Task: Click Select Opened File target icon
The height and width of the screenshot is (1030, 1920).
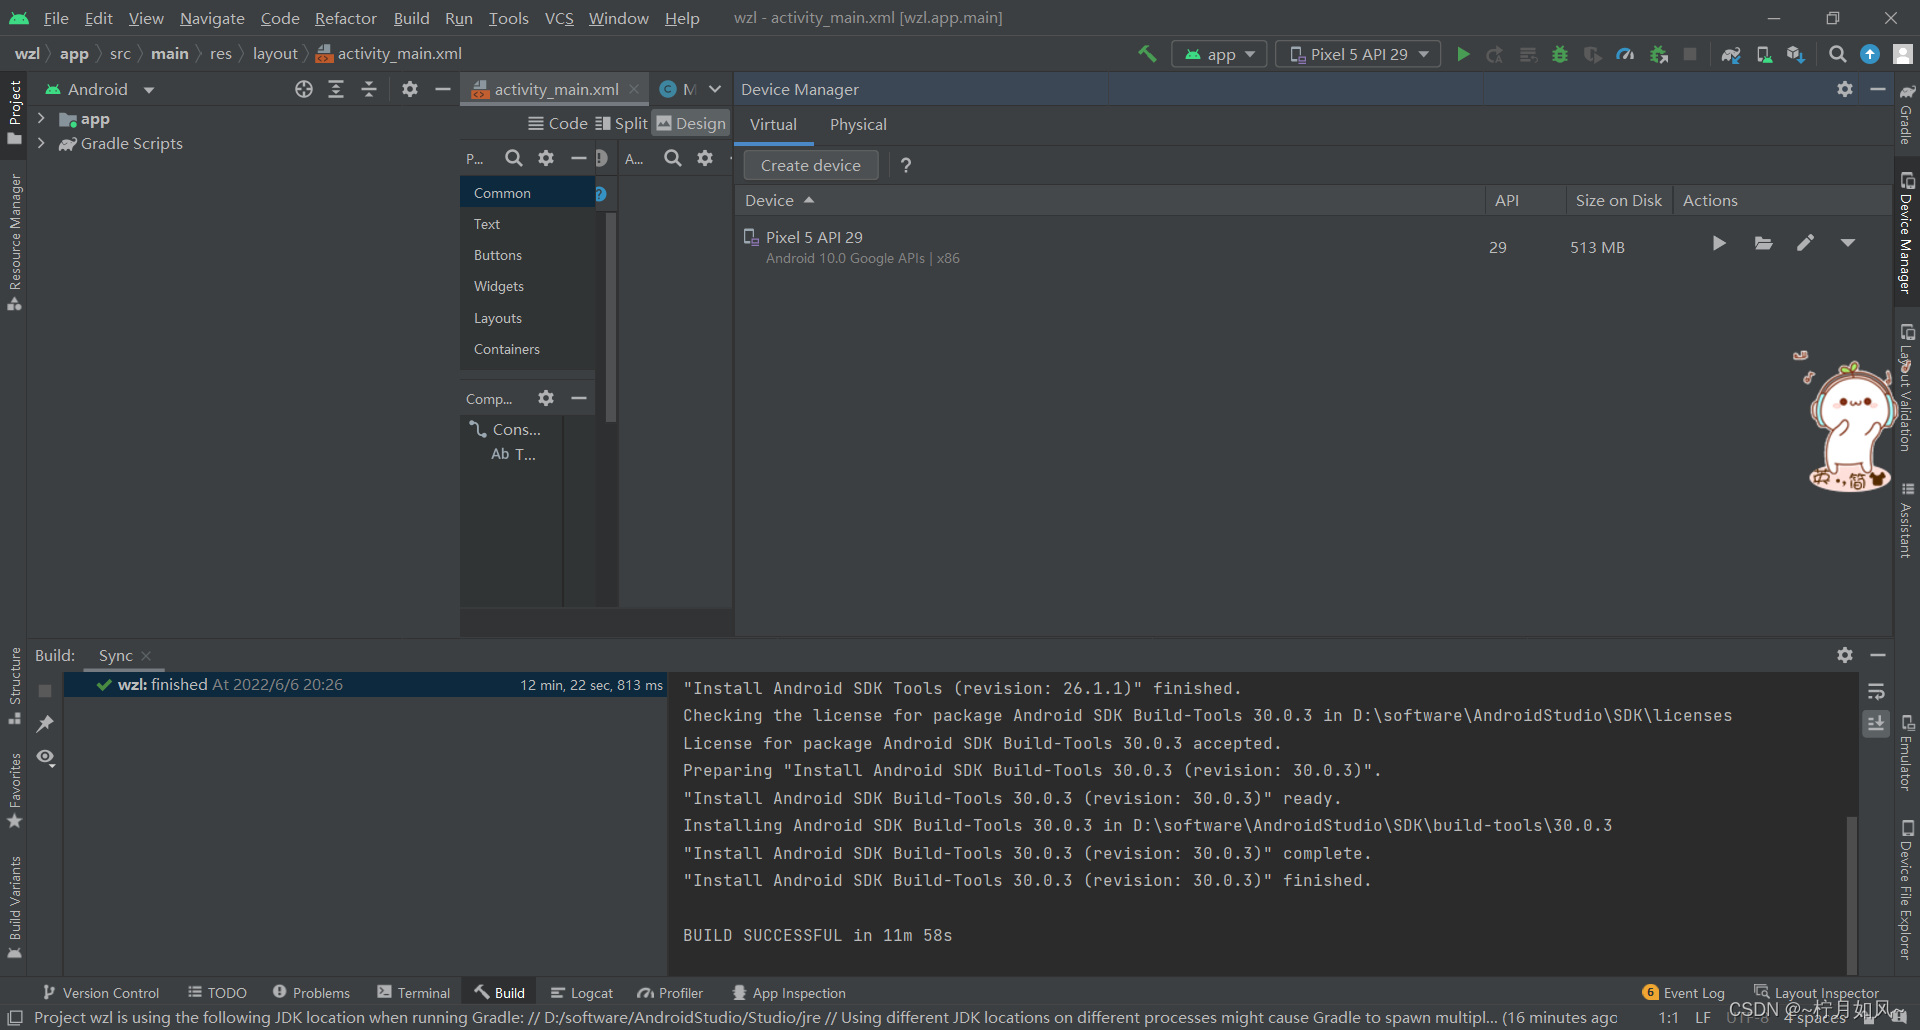Action: [x=304, y=89]
